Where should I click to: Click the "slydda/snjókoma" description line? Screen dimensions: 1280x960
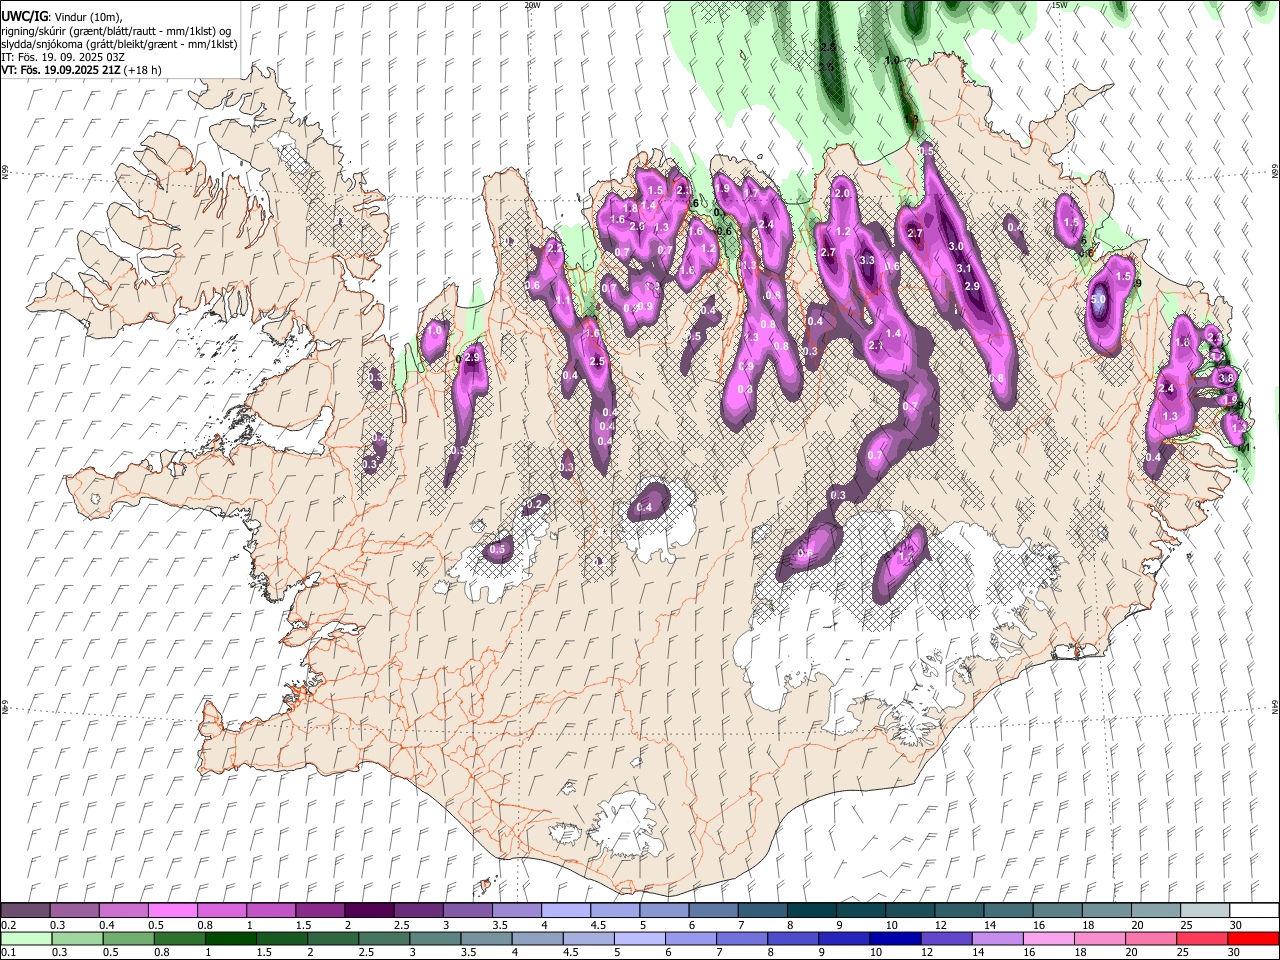coord(119,44)
